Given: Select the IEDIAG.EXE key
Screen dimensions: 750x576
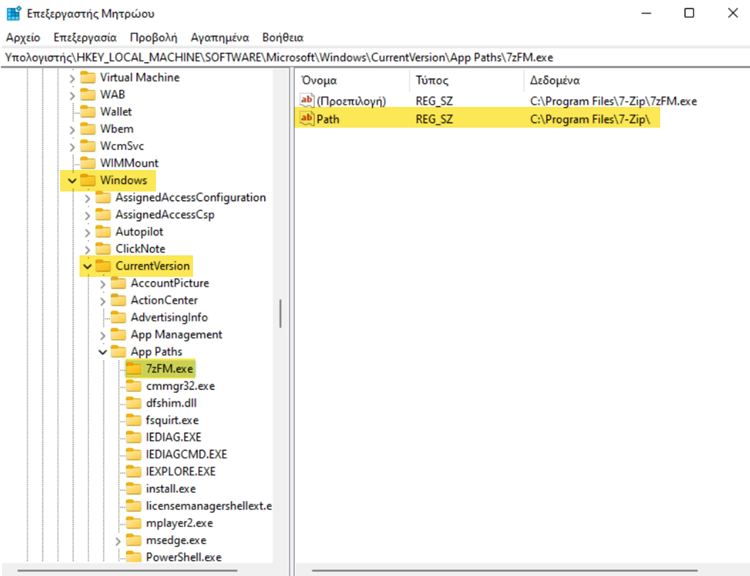Looking at the screenshot, I should tap(173, 437).
